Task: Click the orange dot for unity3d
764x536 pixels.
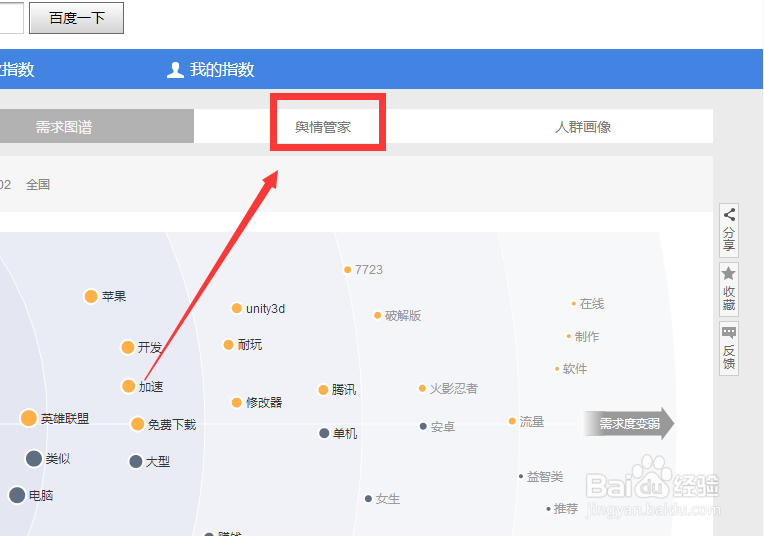Action: (x=237, y=308)
